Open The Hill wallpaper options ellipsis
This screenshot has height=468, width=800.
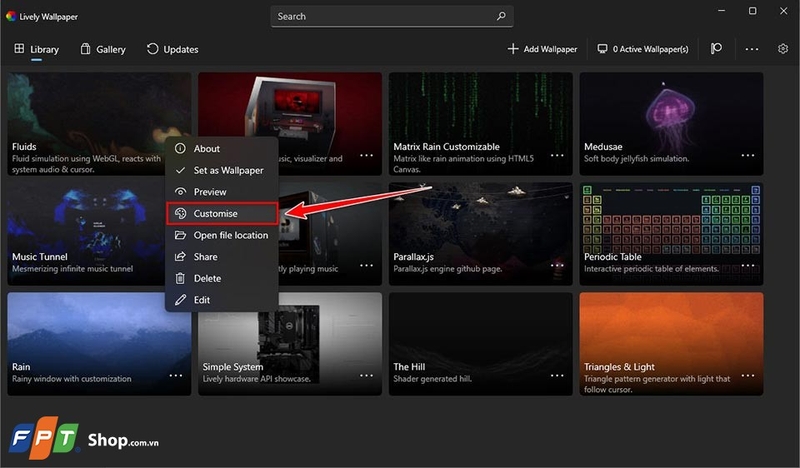[557, 376]
